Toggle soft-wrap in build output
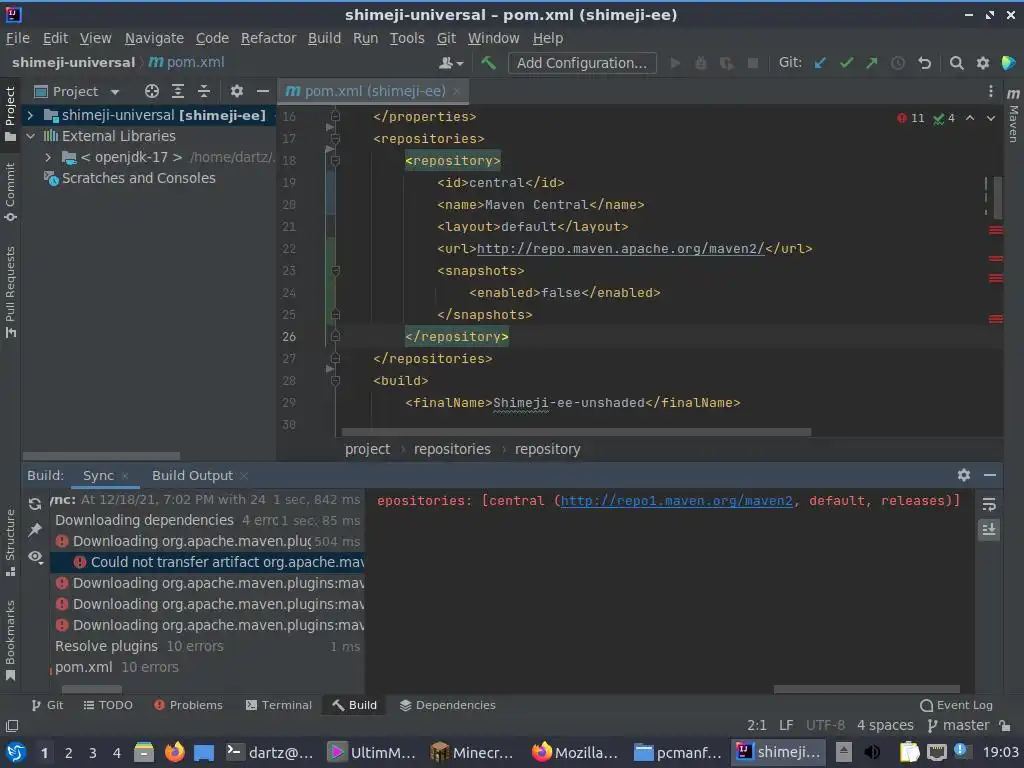Image resolution: width=1024 pixels, height=768 pixels. [x=989, y=504]
